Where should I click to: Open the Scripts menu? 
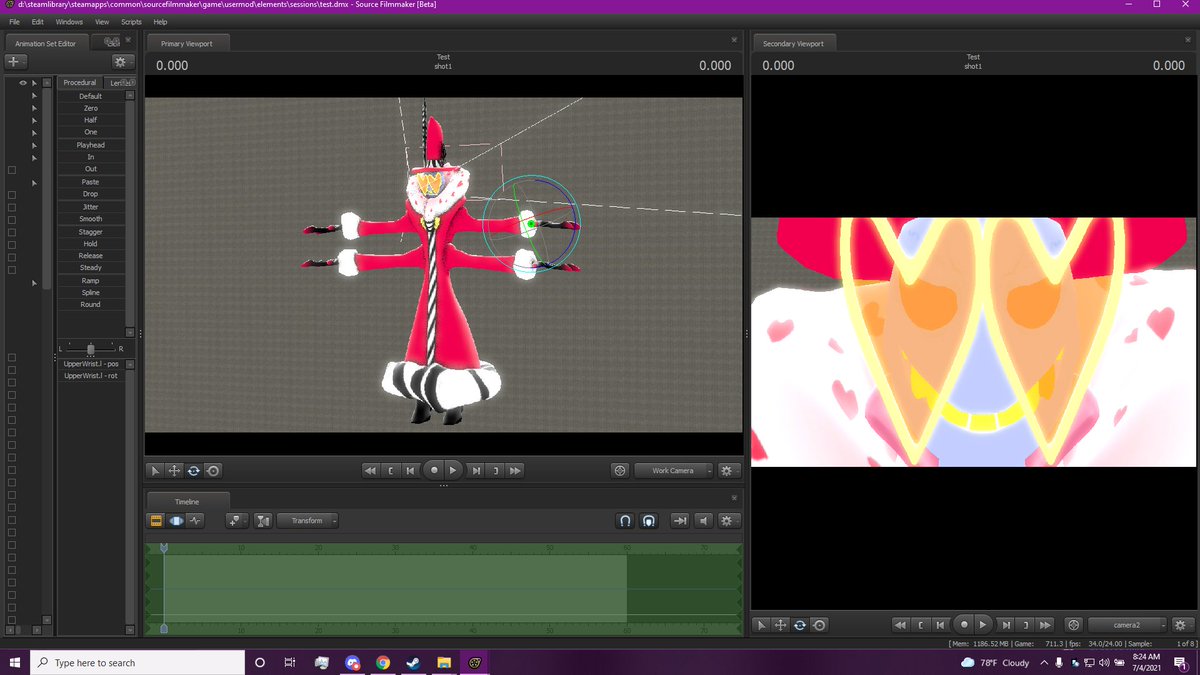coord(131,21)
